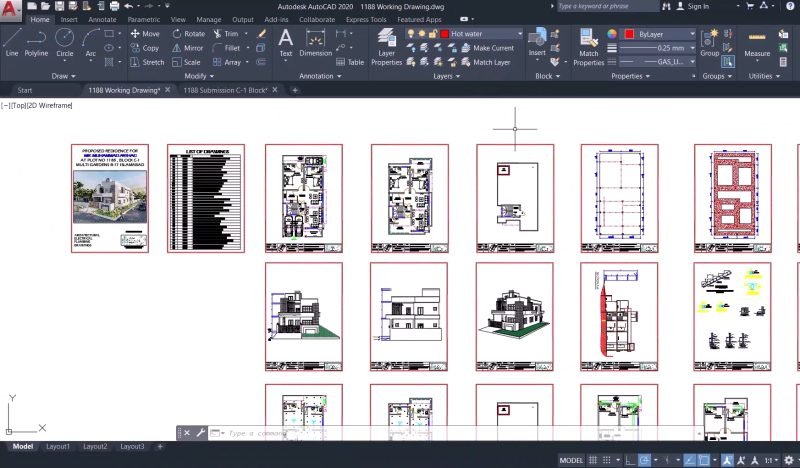Open Layer Properties manager
This screenshot has width=800, height=468.
coord(387,47)
